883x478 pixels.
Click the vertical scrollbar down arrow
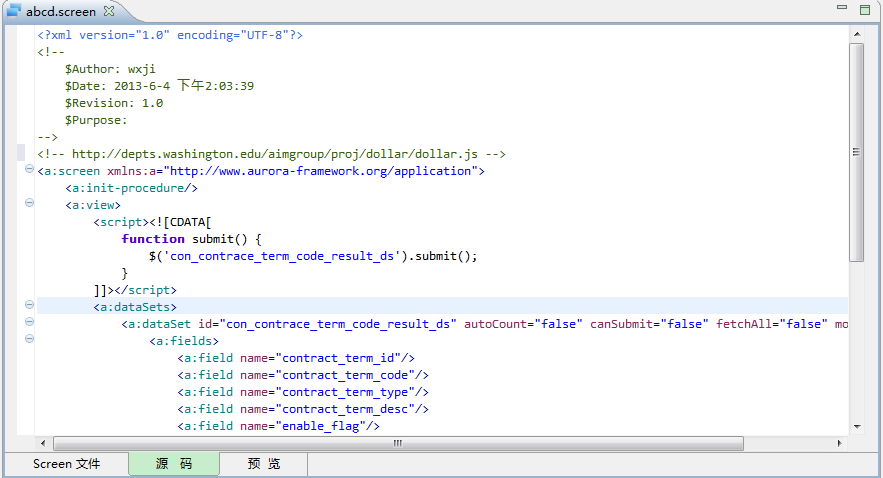point(856,426)
